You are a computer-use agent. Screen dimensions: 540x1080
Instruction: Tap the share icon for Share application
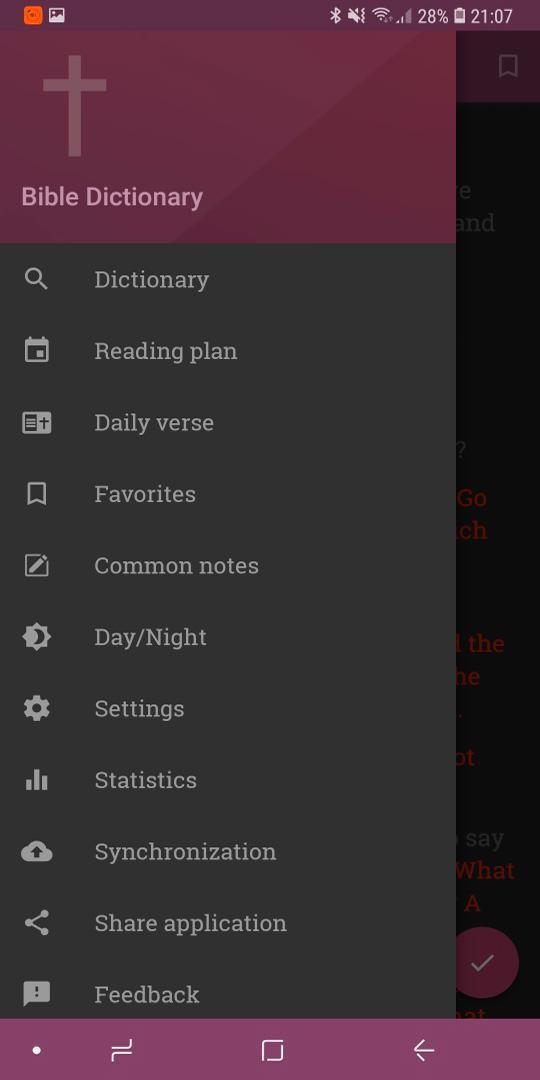37,923
